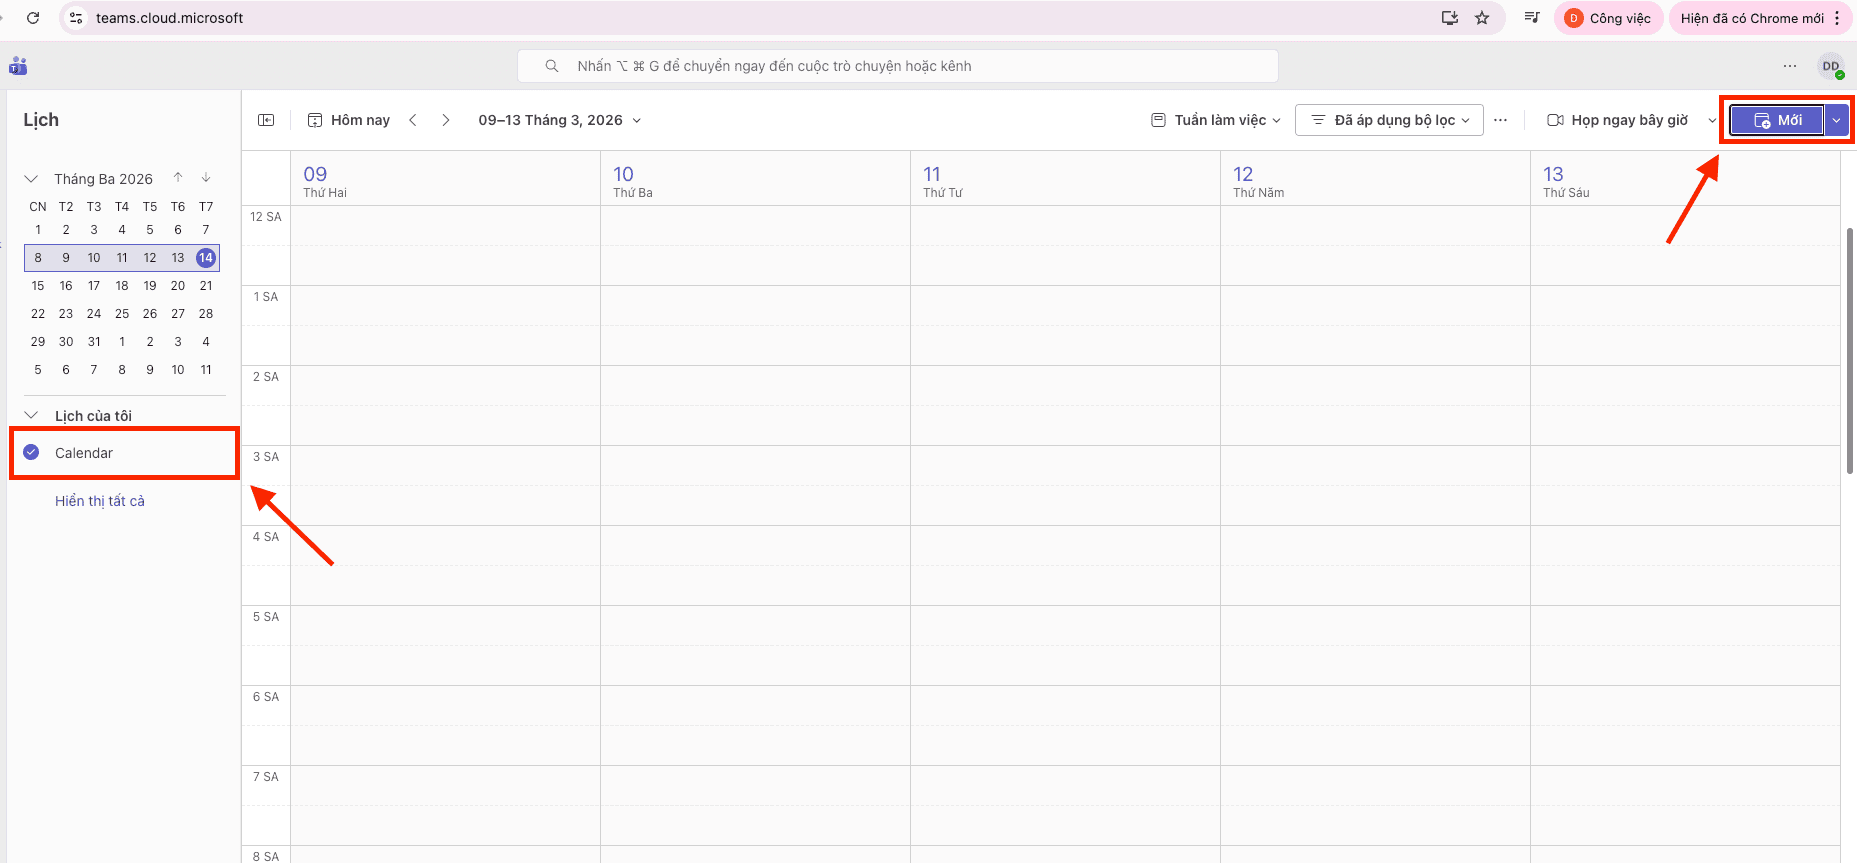The image size is (1857, 863).
Task: Select the 12 Thứ Năm column header
Action: pos(1375,180)
